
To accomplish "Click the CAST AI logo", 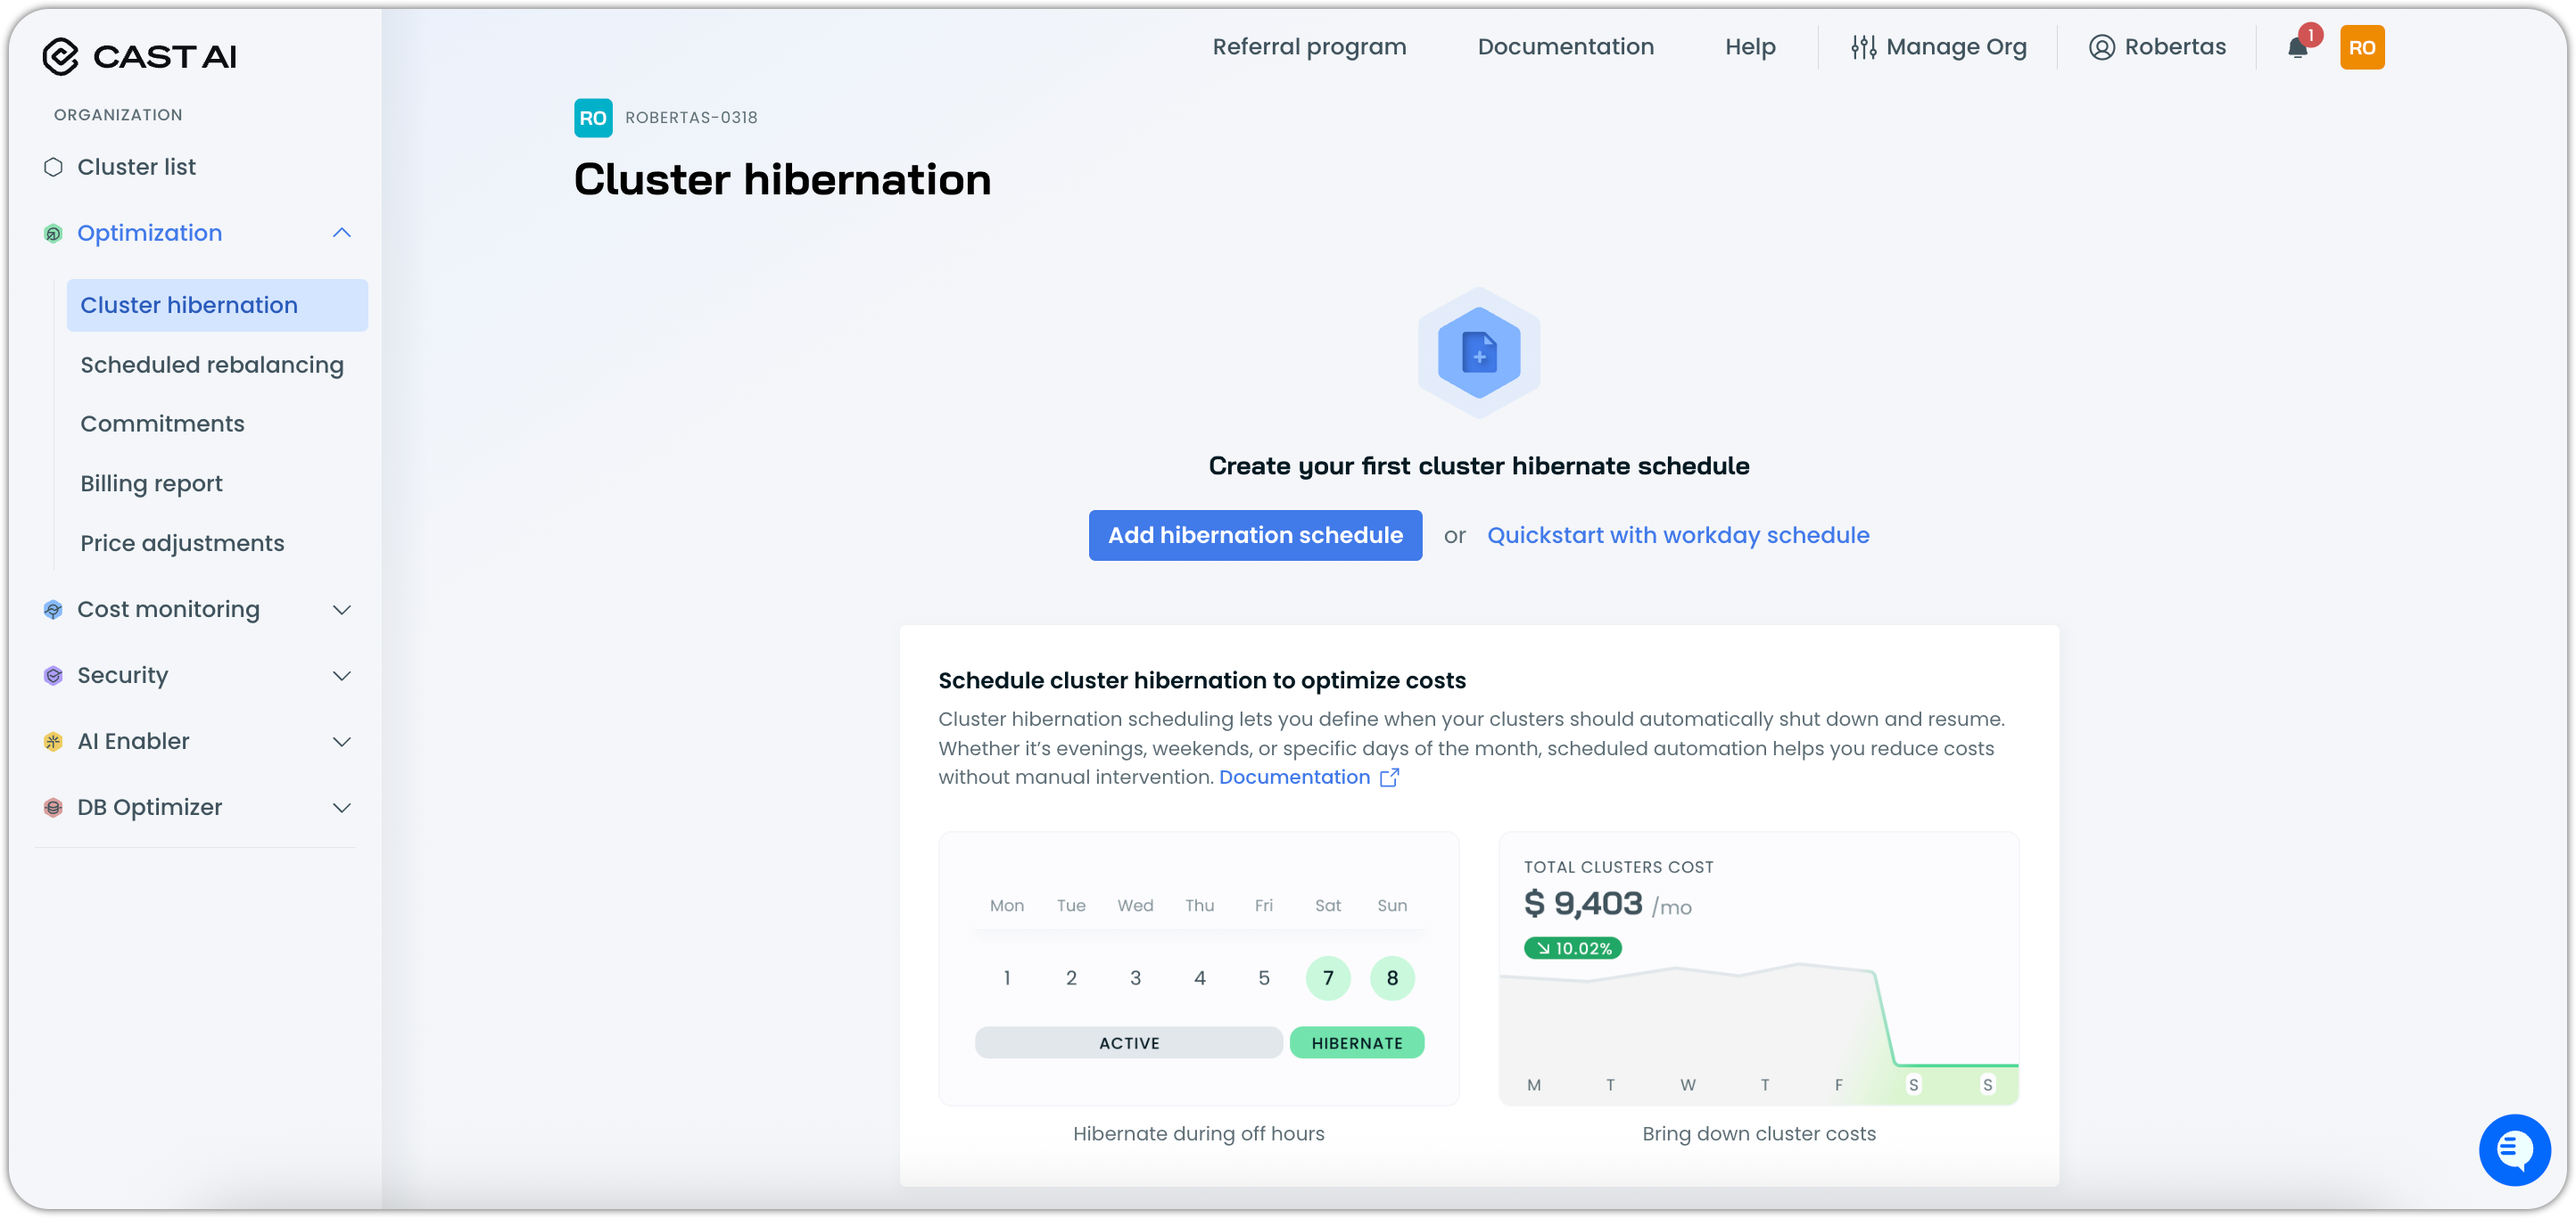I will click(139, 57).
